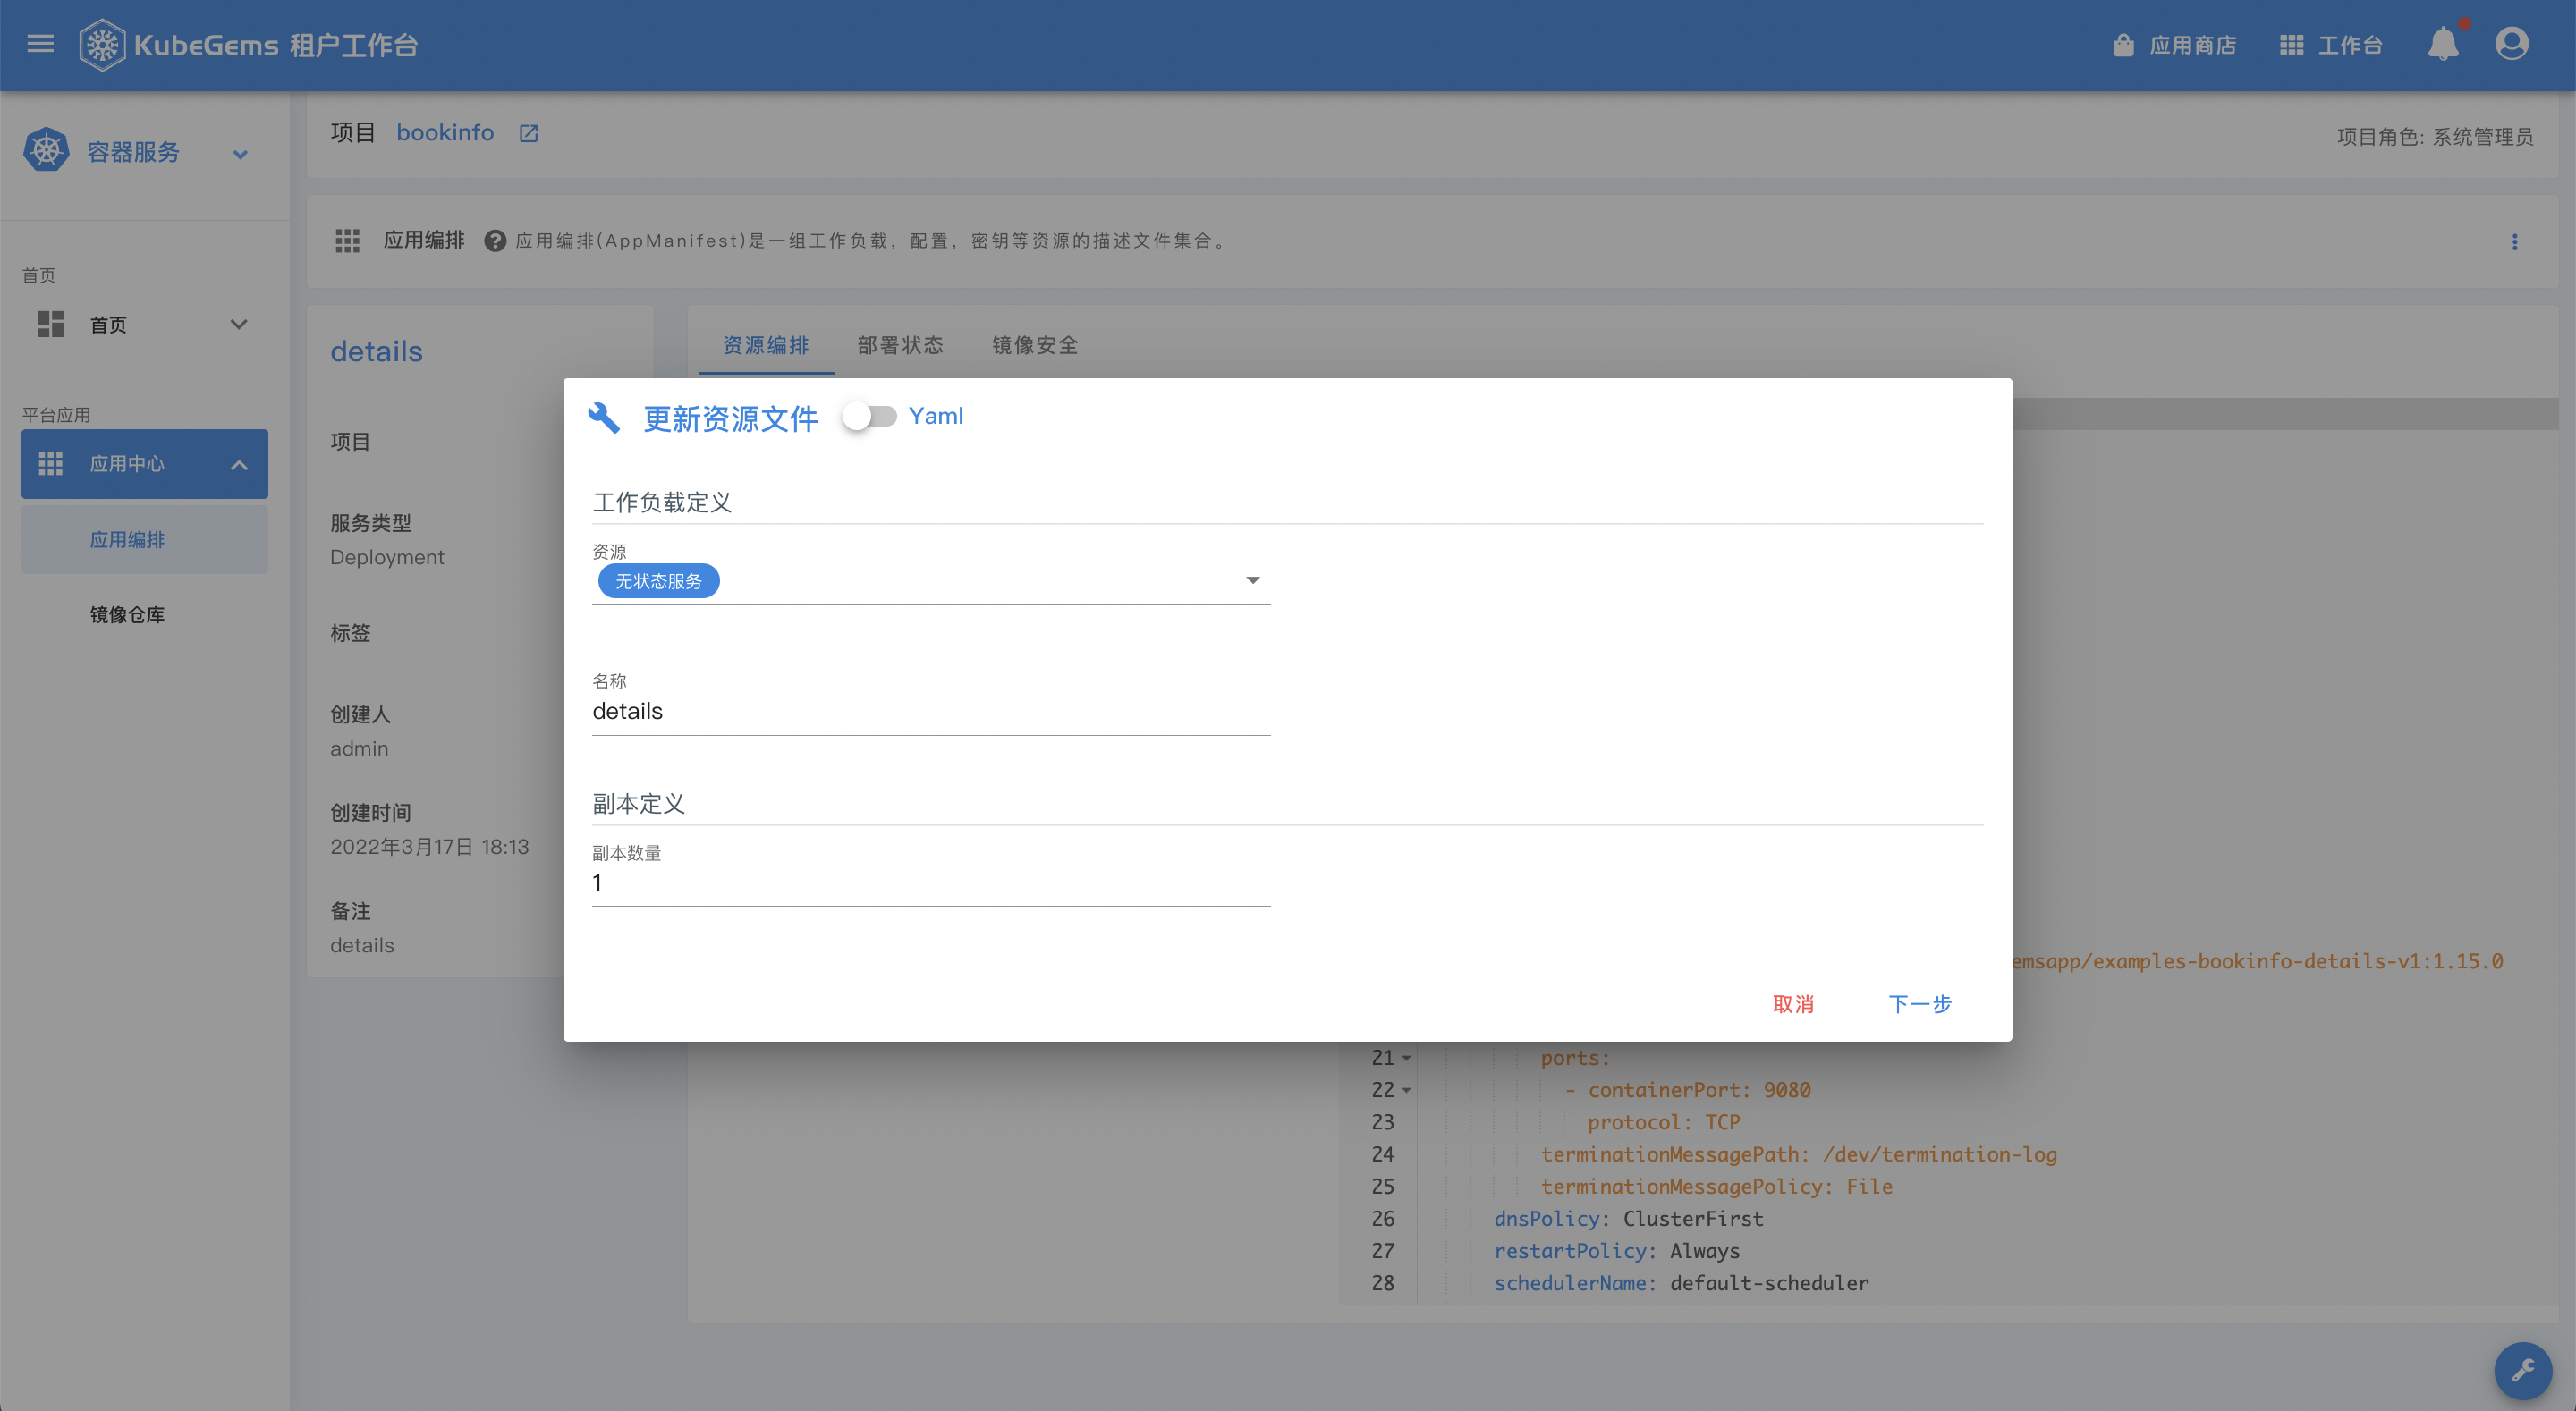Image resolution: width=2576 pixels, height=1411 pixels.
Task: Open bookinfo project external link icon
Action: [x=529, y=133]
